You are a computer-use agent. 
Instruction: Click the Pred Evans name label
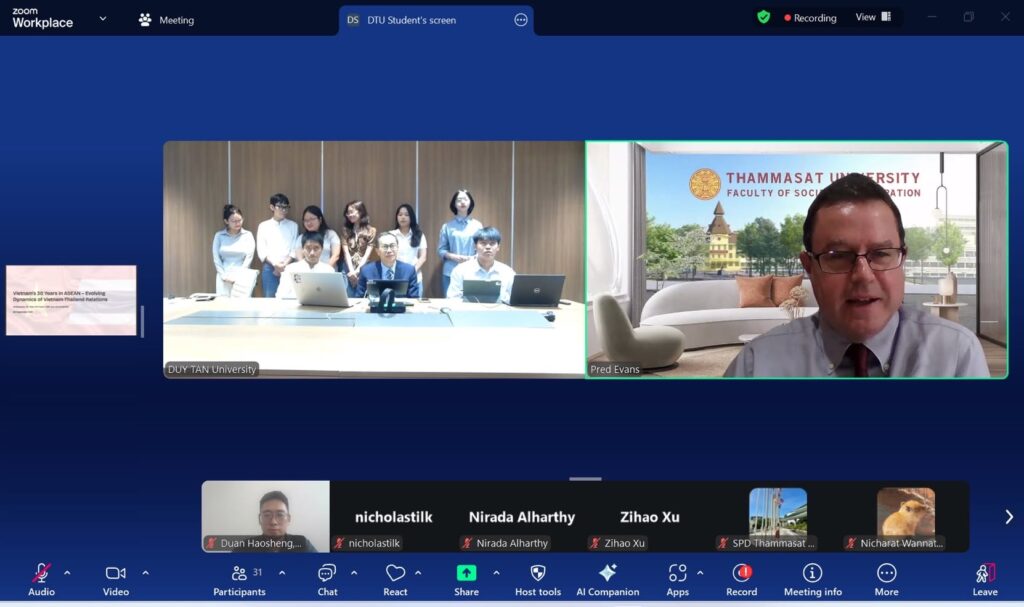pos(615,369)
